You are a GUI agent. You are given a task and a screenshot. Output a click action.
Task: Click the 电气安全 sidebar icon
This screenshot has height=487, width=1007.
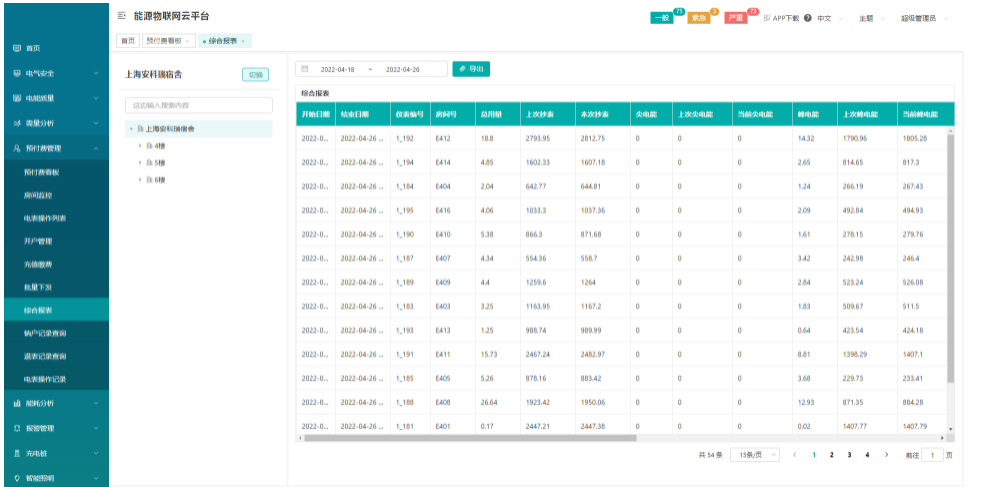[17, 73]
